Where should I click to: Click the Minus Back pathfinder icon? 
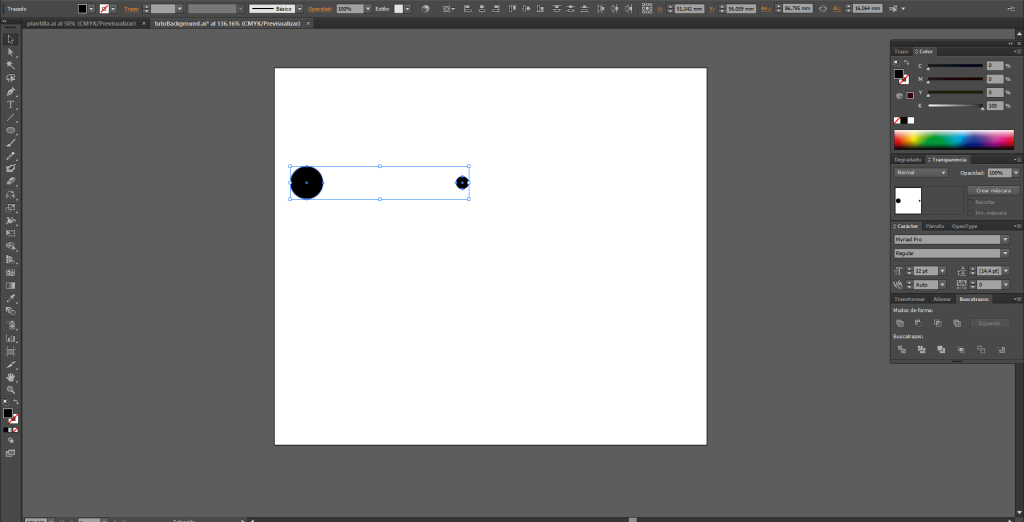point(1001,350)
